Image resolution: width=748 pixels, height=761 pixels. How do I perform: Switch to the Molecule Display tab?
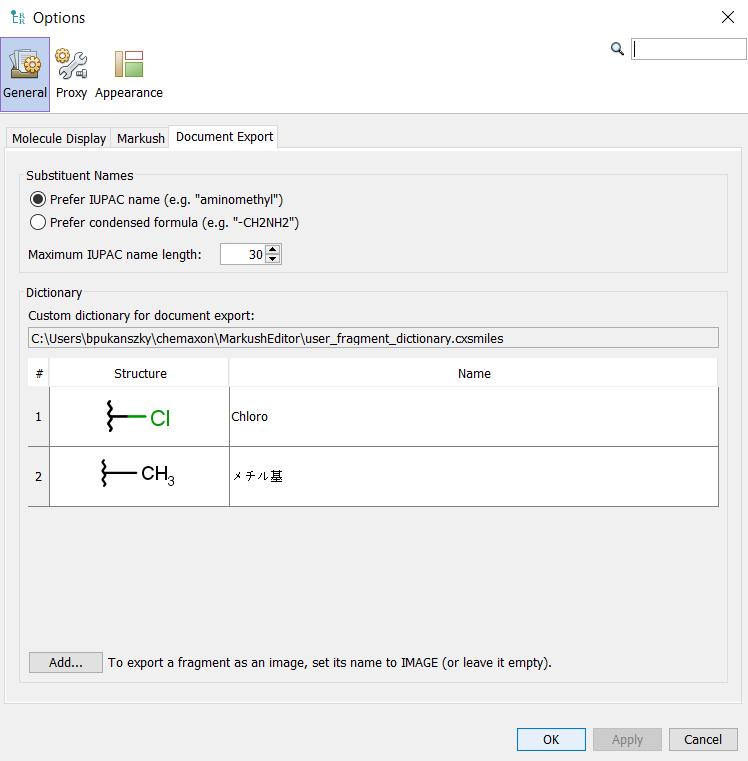coord(59,138)
